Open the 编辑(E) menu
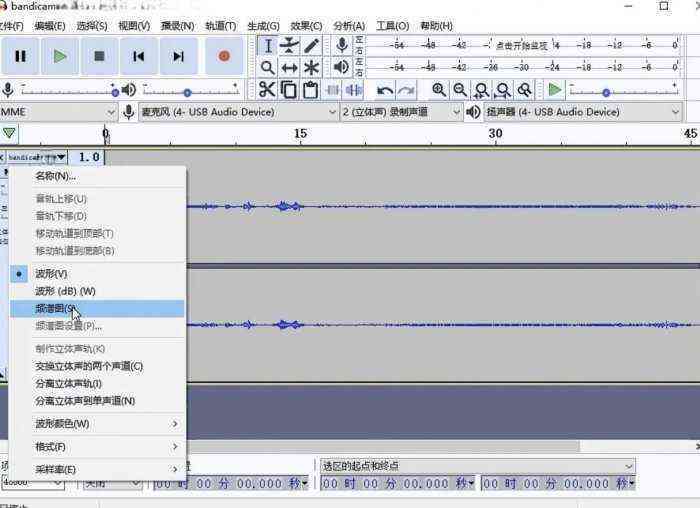This screenshot has height=508, width=700. coord(50,26)
